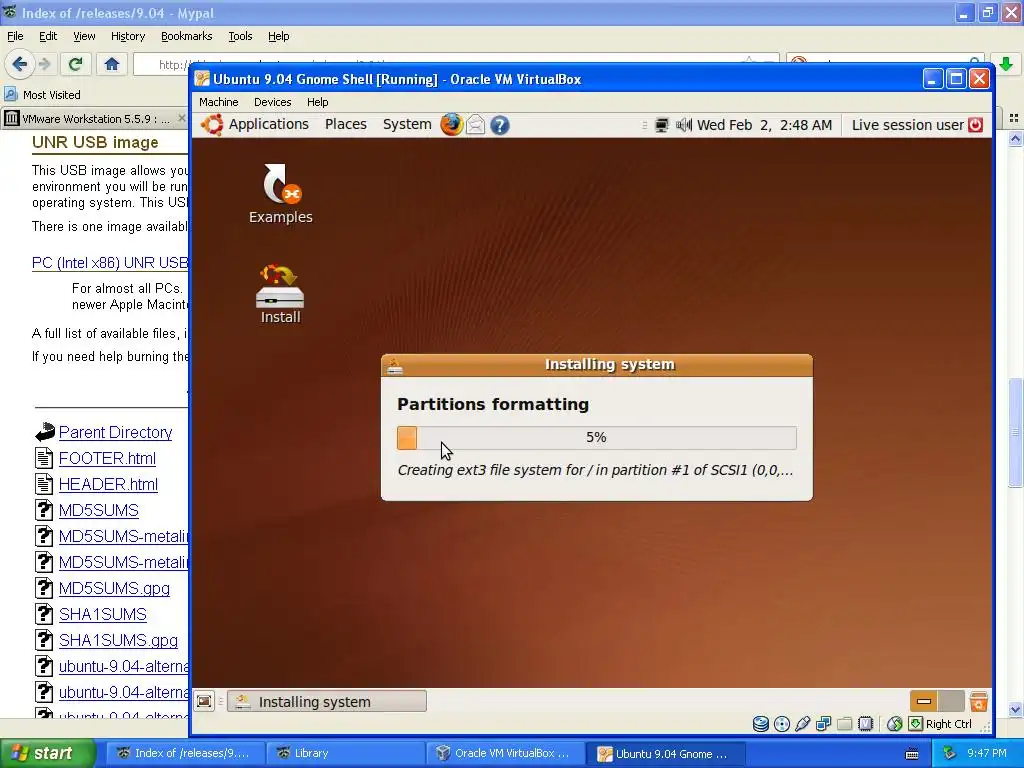1024x768 pixels.
Task: Click the Parent Directory link
Action: 115,432
